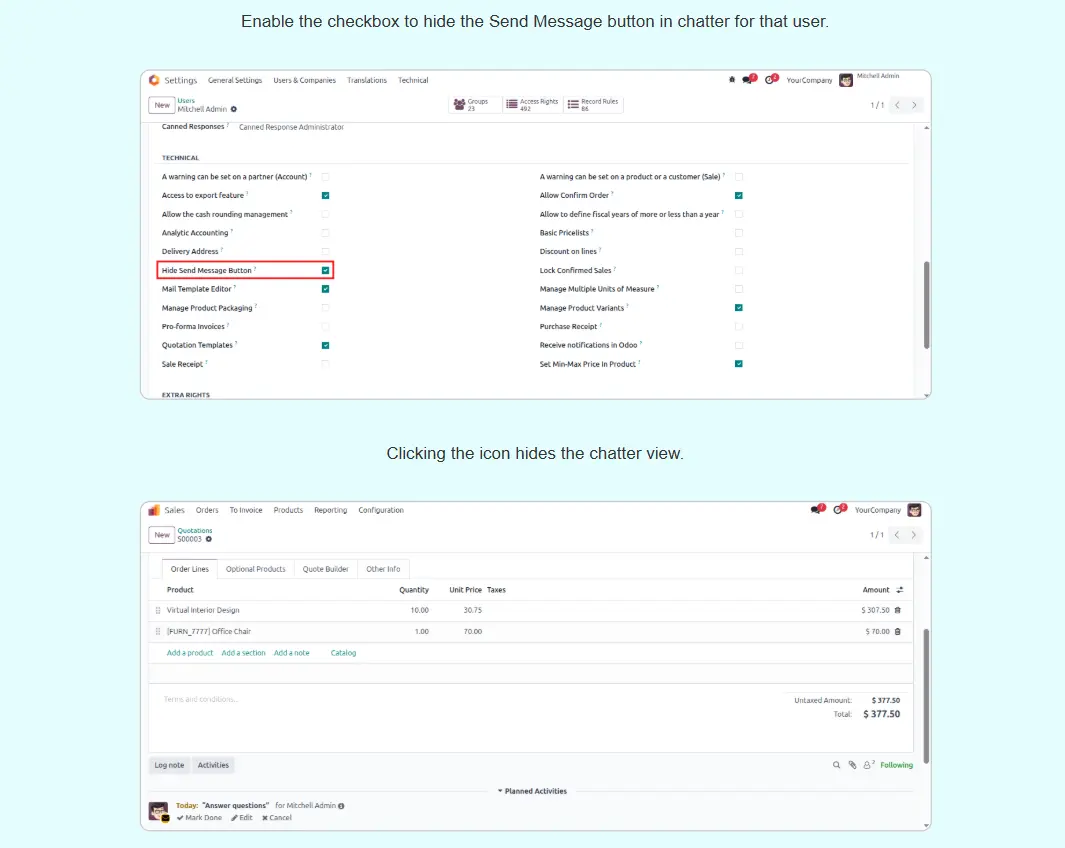The width and height of the screenshot is (1065, 848).
Task: Go to next record arrow in Quotations
Action: pyautogui.click(x=914, y=535)
